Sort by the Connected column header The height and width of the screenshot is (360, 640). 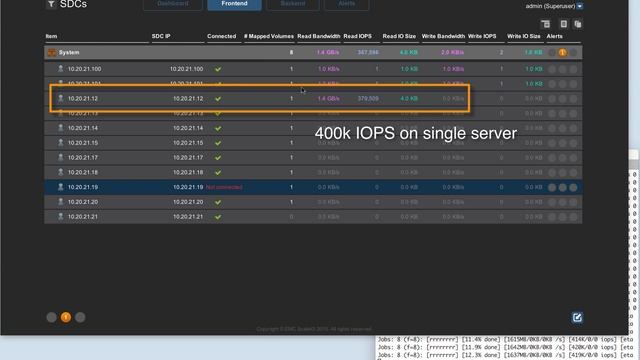point(221,36)
